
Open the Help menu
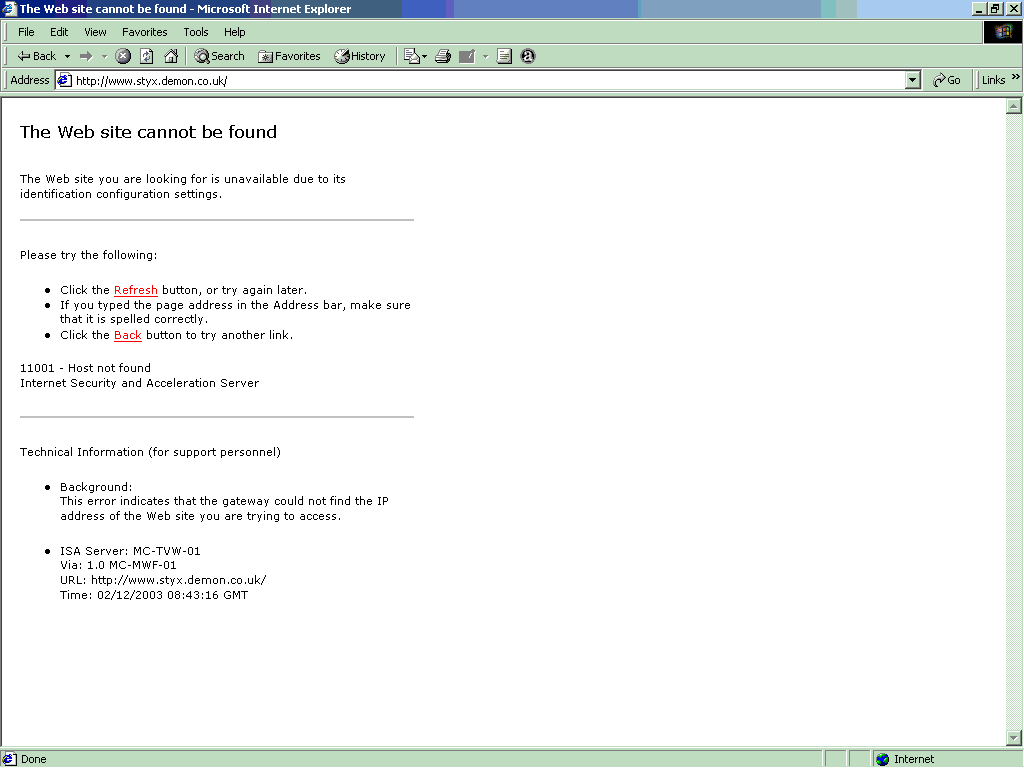[234, 32]
